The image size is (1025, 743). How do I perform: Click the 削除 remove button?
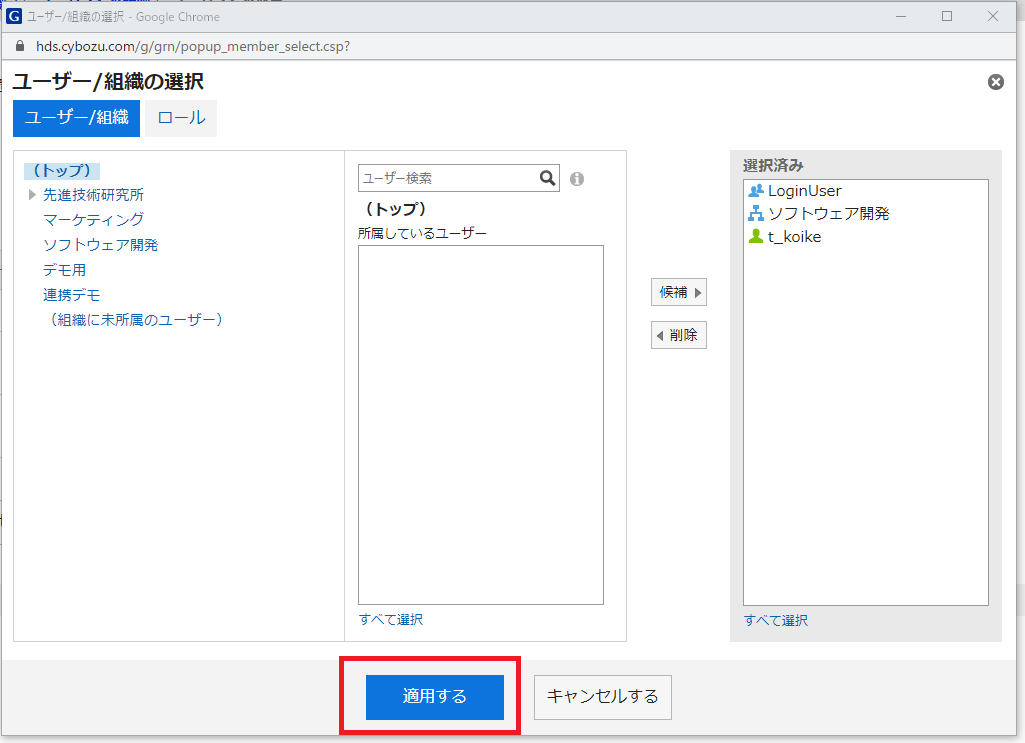(x=679, y=335)
